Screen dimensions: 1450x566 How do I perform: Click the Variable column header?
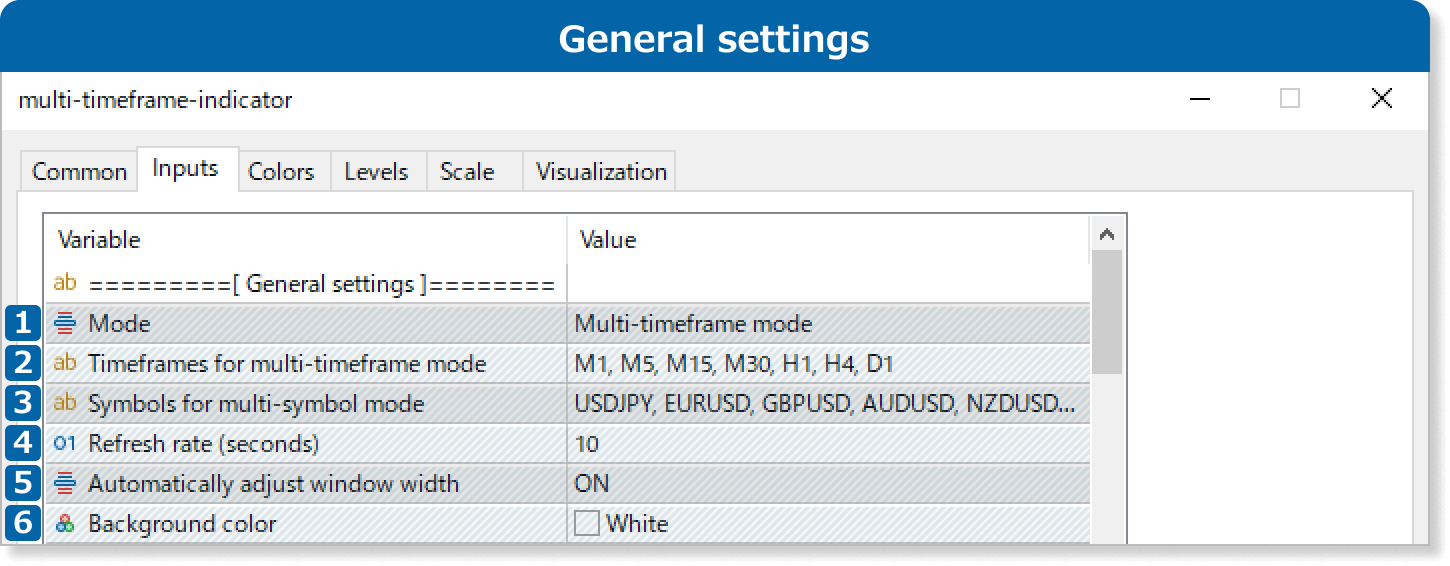[306, 240]
